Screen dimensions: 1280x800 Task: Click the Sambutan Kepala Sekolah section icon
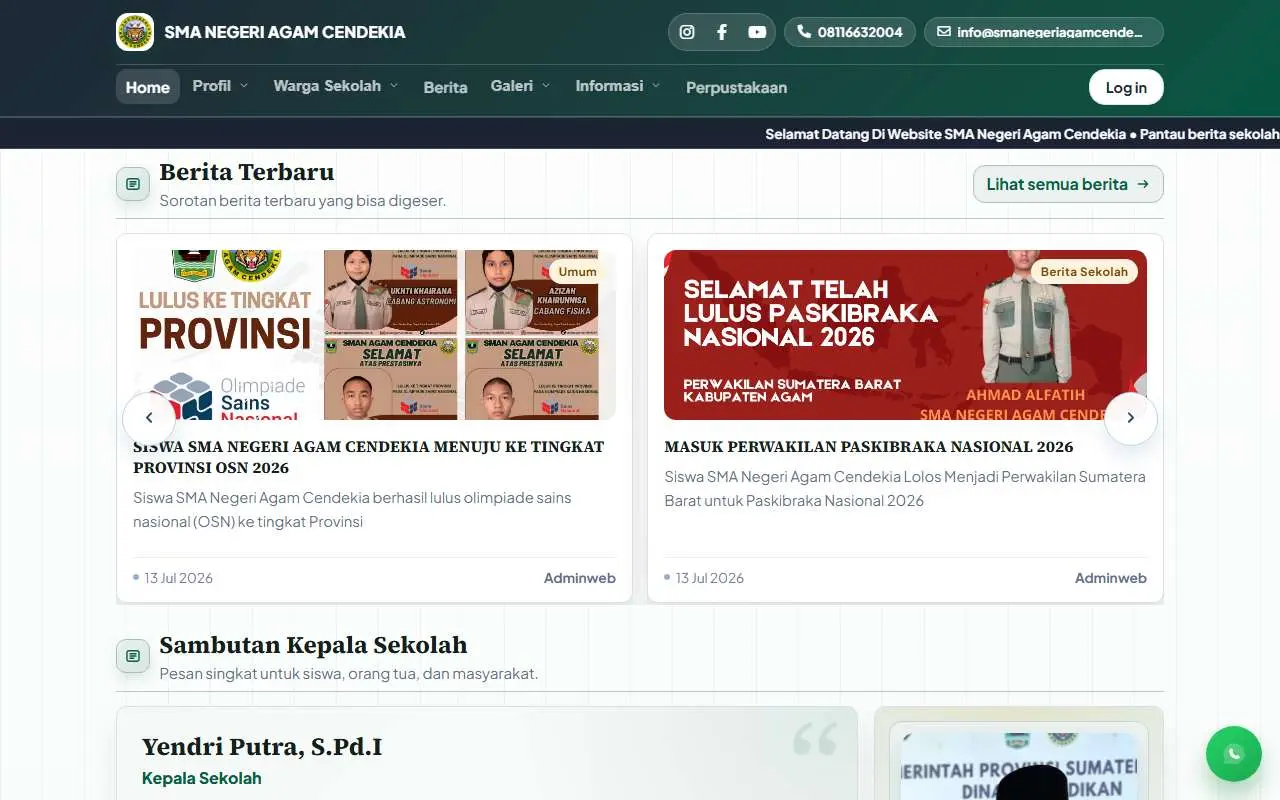click(x=133, y=656)
